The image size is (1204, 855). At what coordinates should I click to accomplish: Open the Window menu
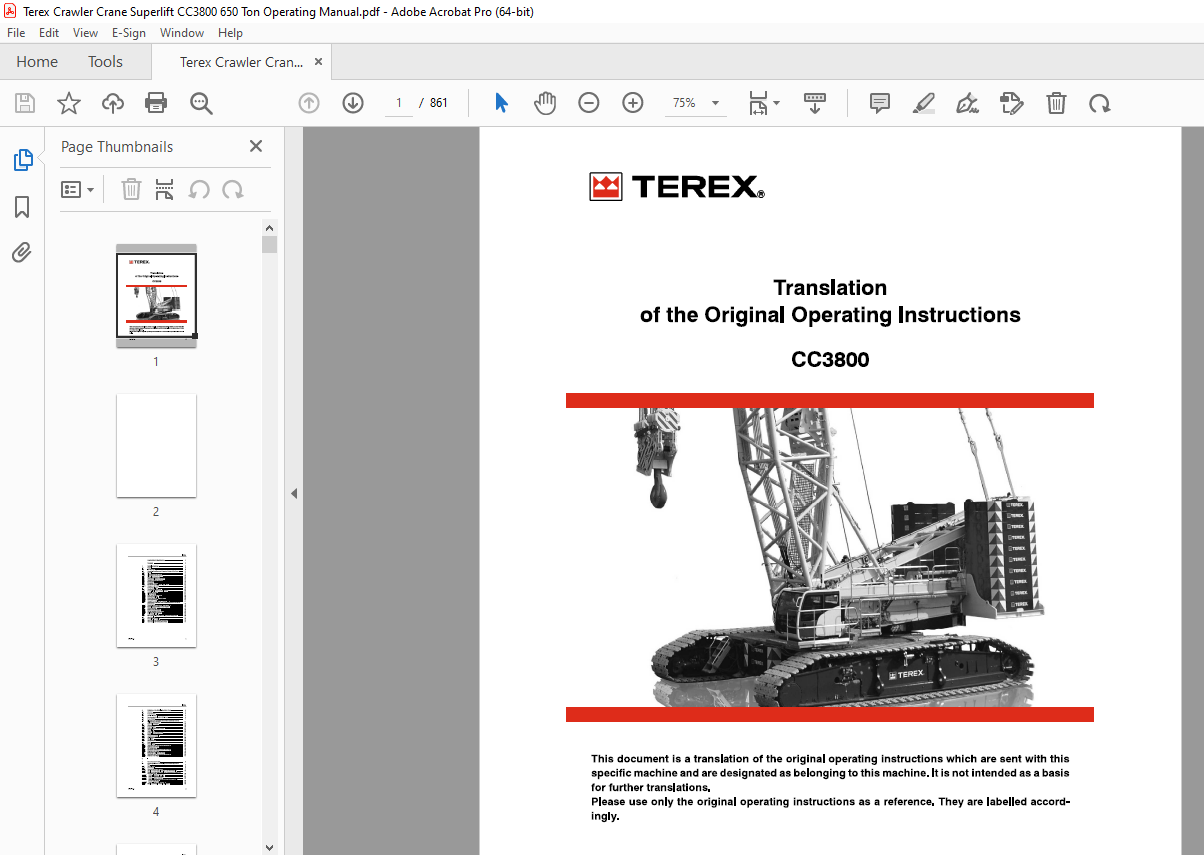(182, 33)
